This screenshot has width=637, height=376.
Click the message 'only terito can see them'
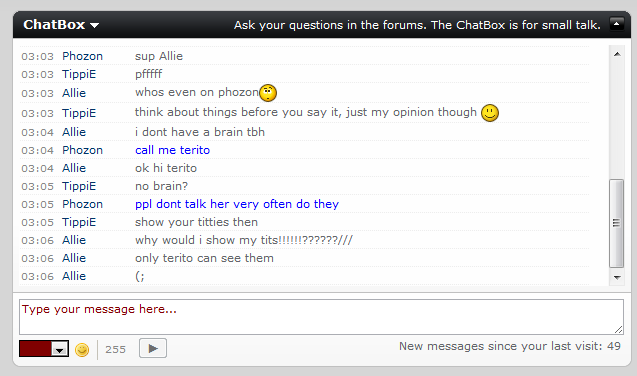(204, 258)
